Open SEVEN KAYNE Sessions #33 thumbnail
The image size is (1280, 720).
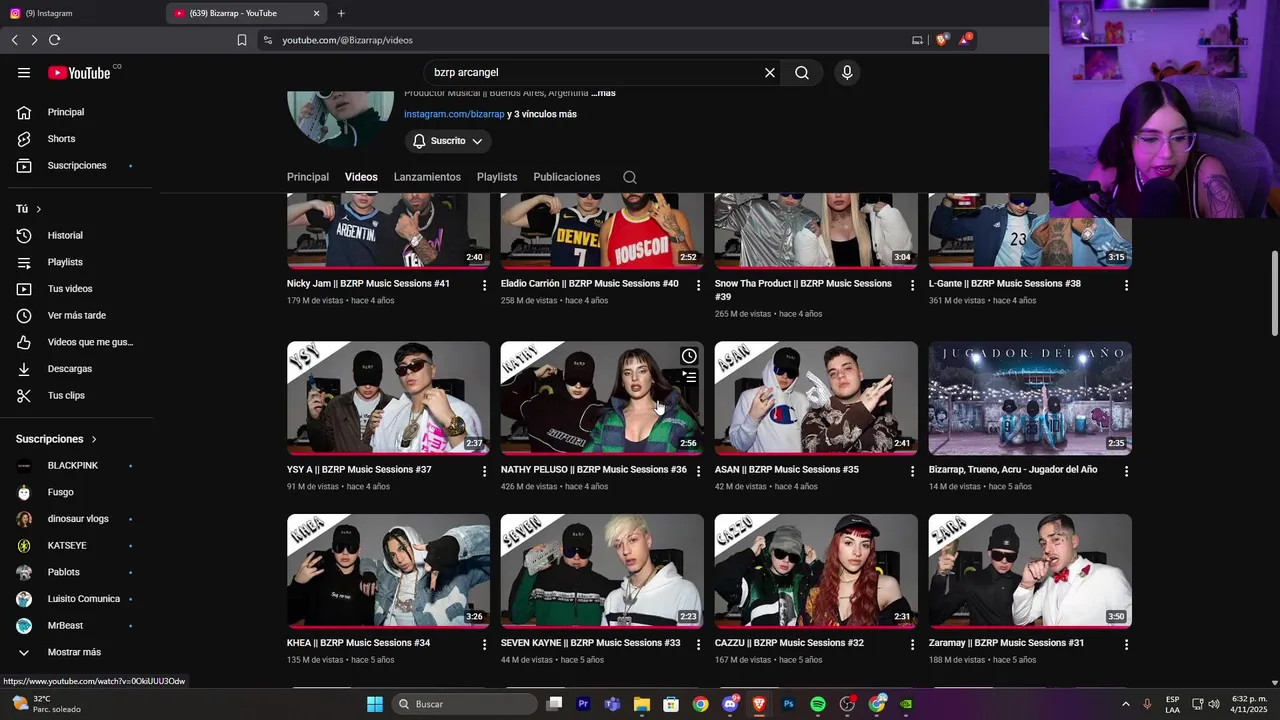tap(602, 571)
